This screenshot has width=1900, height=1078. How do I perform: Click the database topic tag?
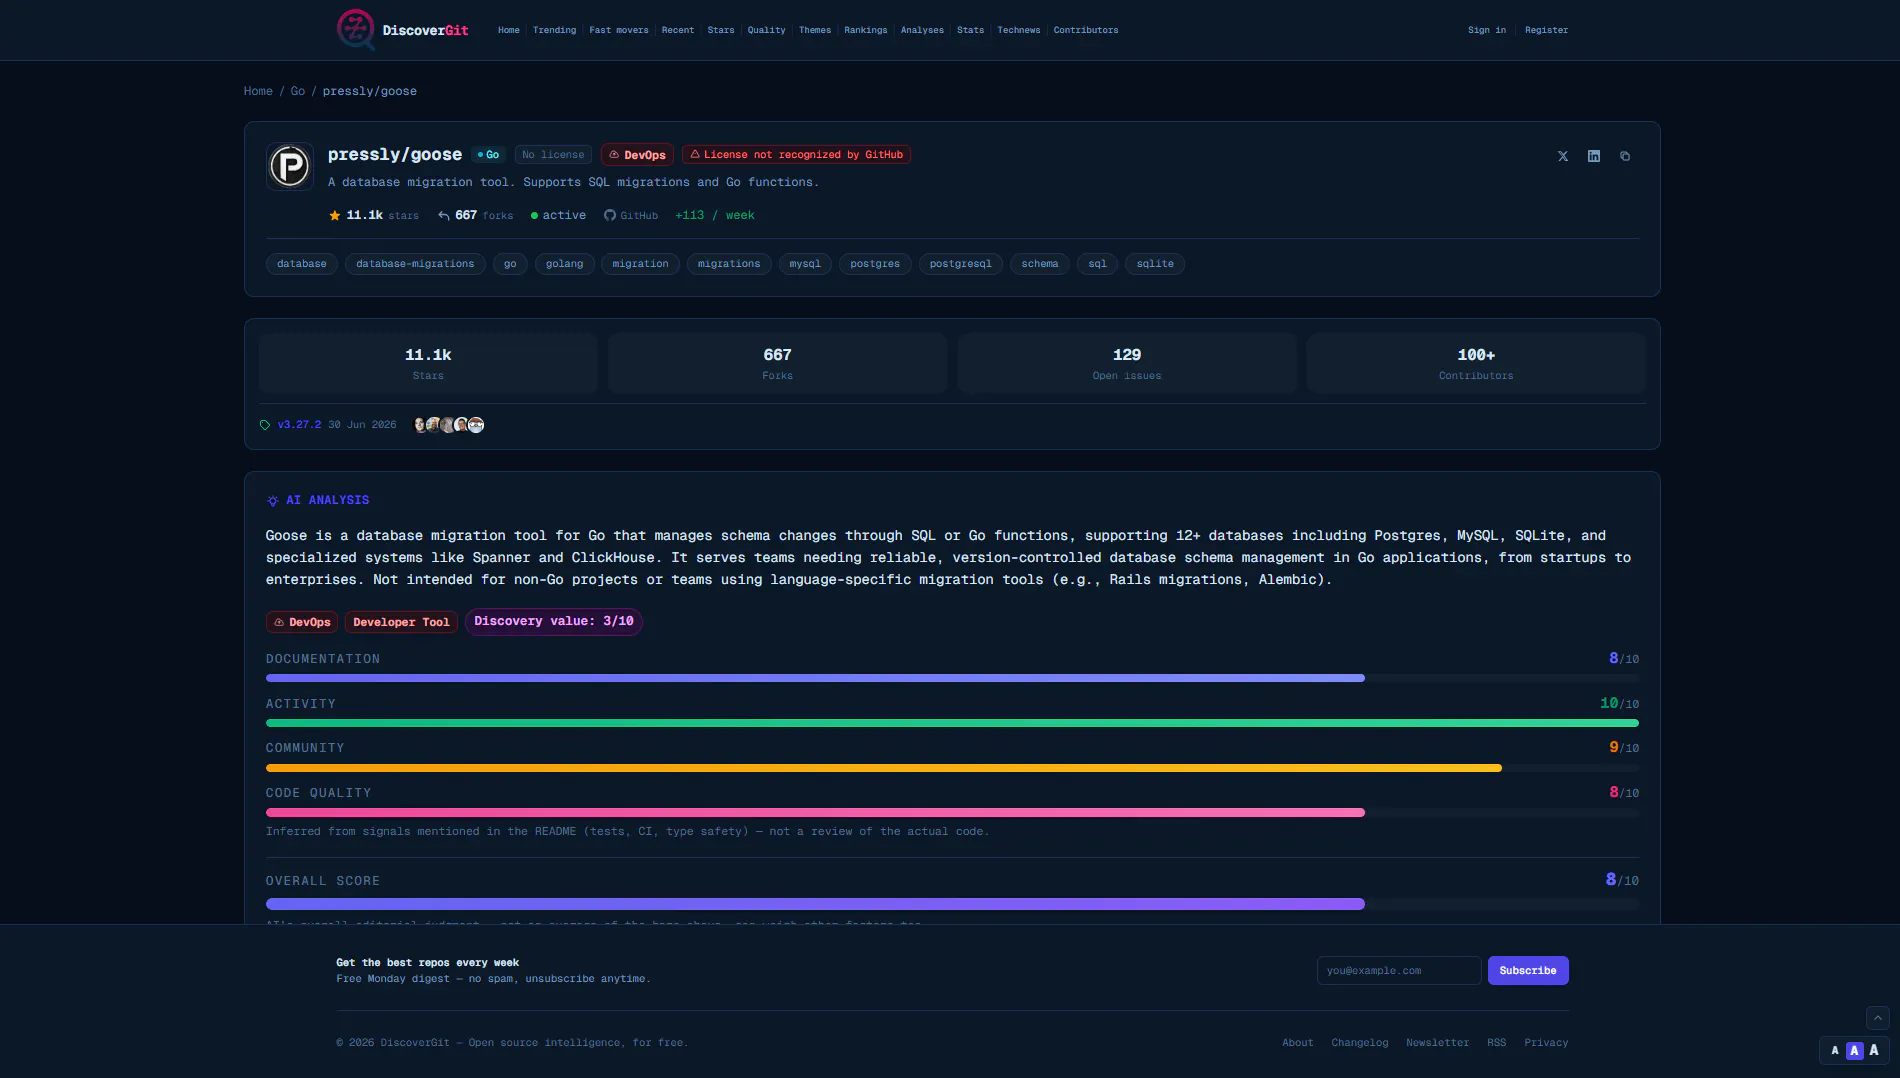pos(302,264)
